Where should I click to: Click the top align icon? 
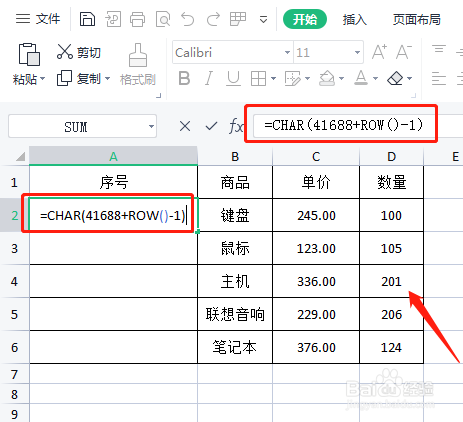tap(439, 49)
